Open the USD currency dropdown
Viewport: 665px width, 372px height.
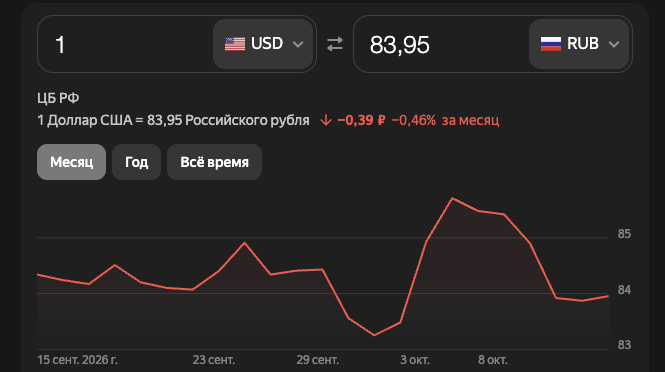[263, 44]
